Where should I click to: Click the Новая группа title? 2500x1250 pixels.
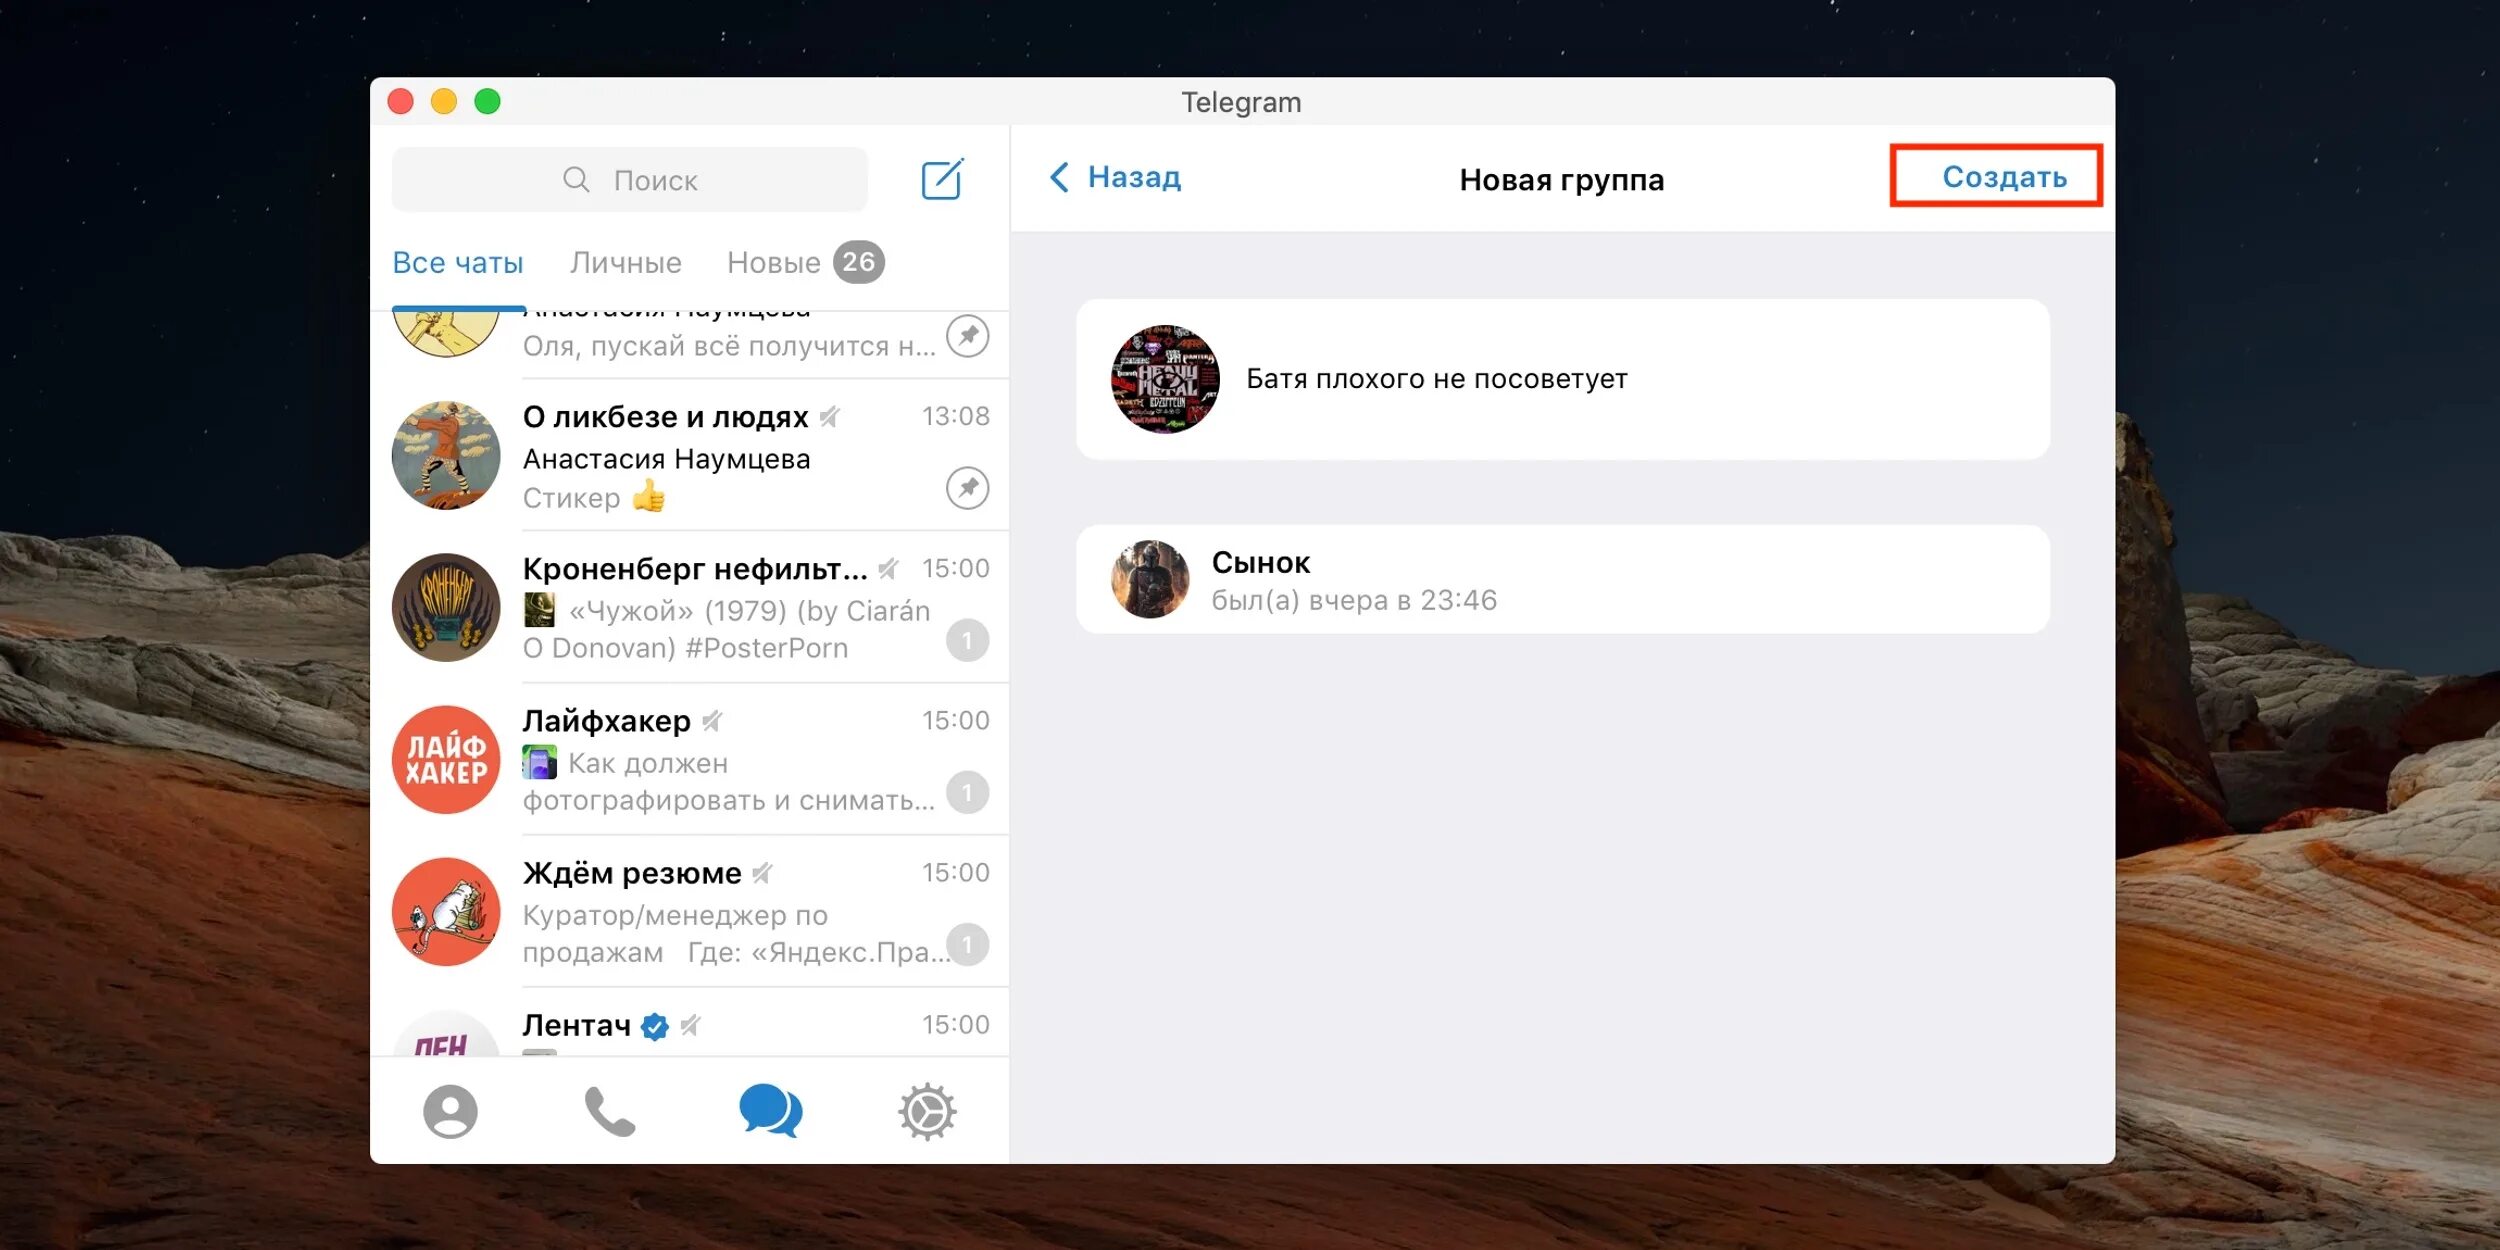pos(1562,180)
